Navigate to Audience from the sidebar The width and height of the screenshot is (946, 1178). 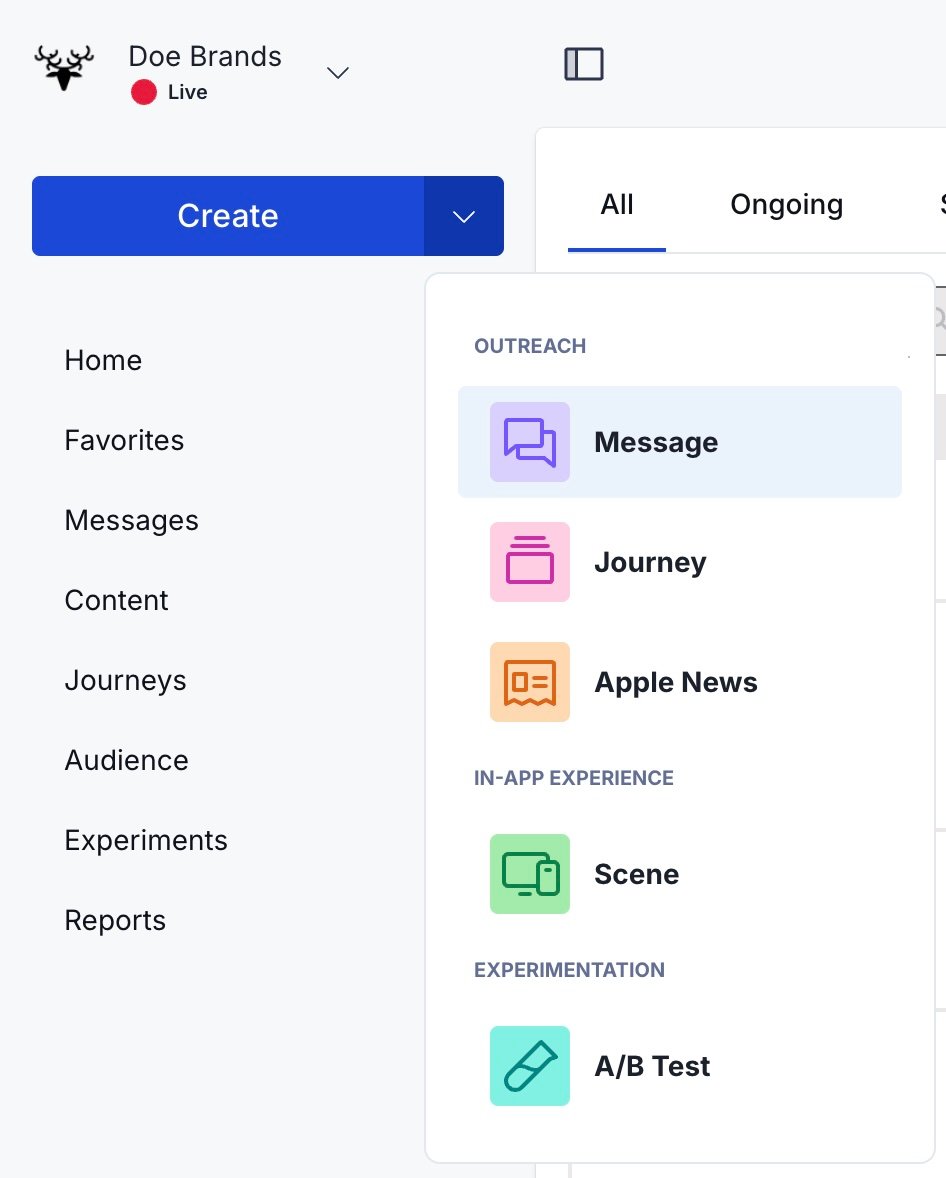pyautogui.click(x=126, y=760)
